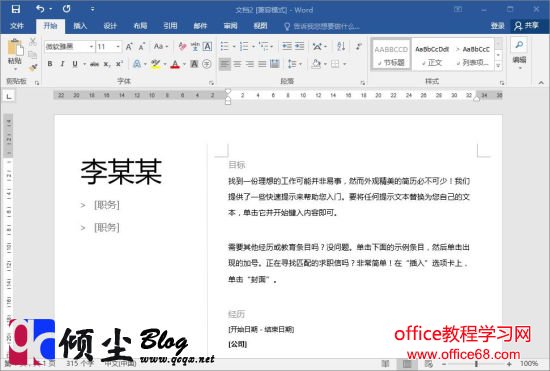Viewport: 550px width, 371px height.
Task: Collapse the ribbon with chevron
Action: (x=541, y=83)
